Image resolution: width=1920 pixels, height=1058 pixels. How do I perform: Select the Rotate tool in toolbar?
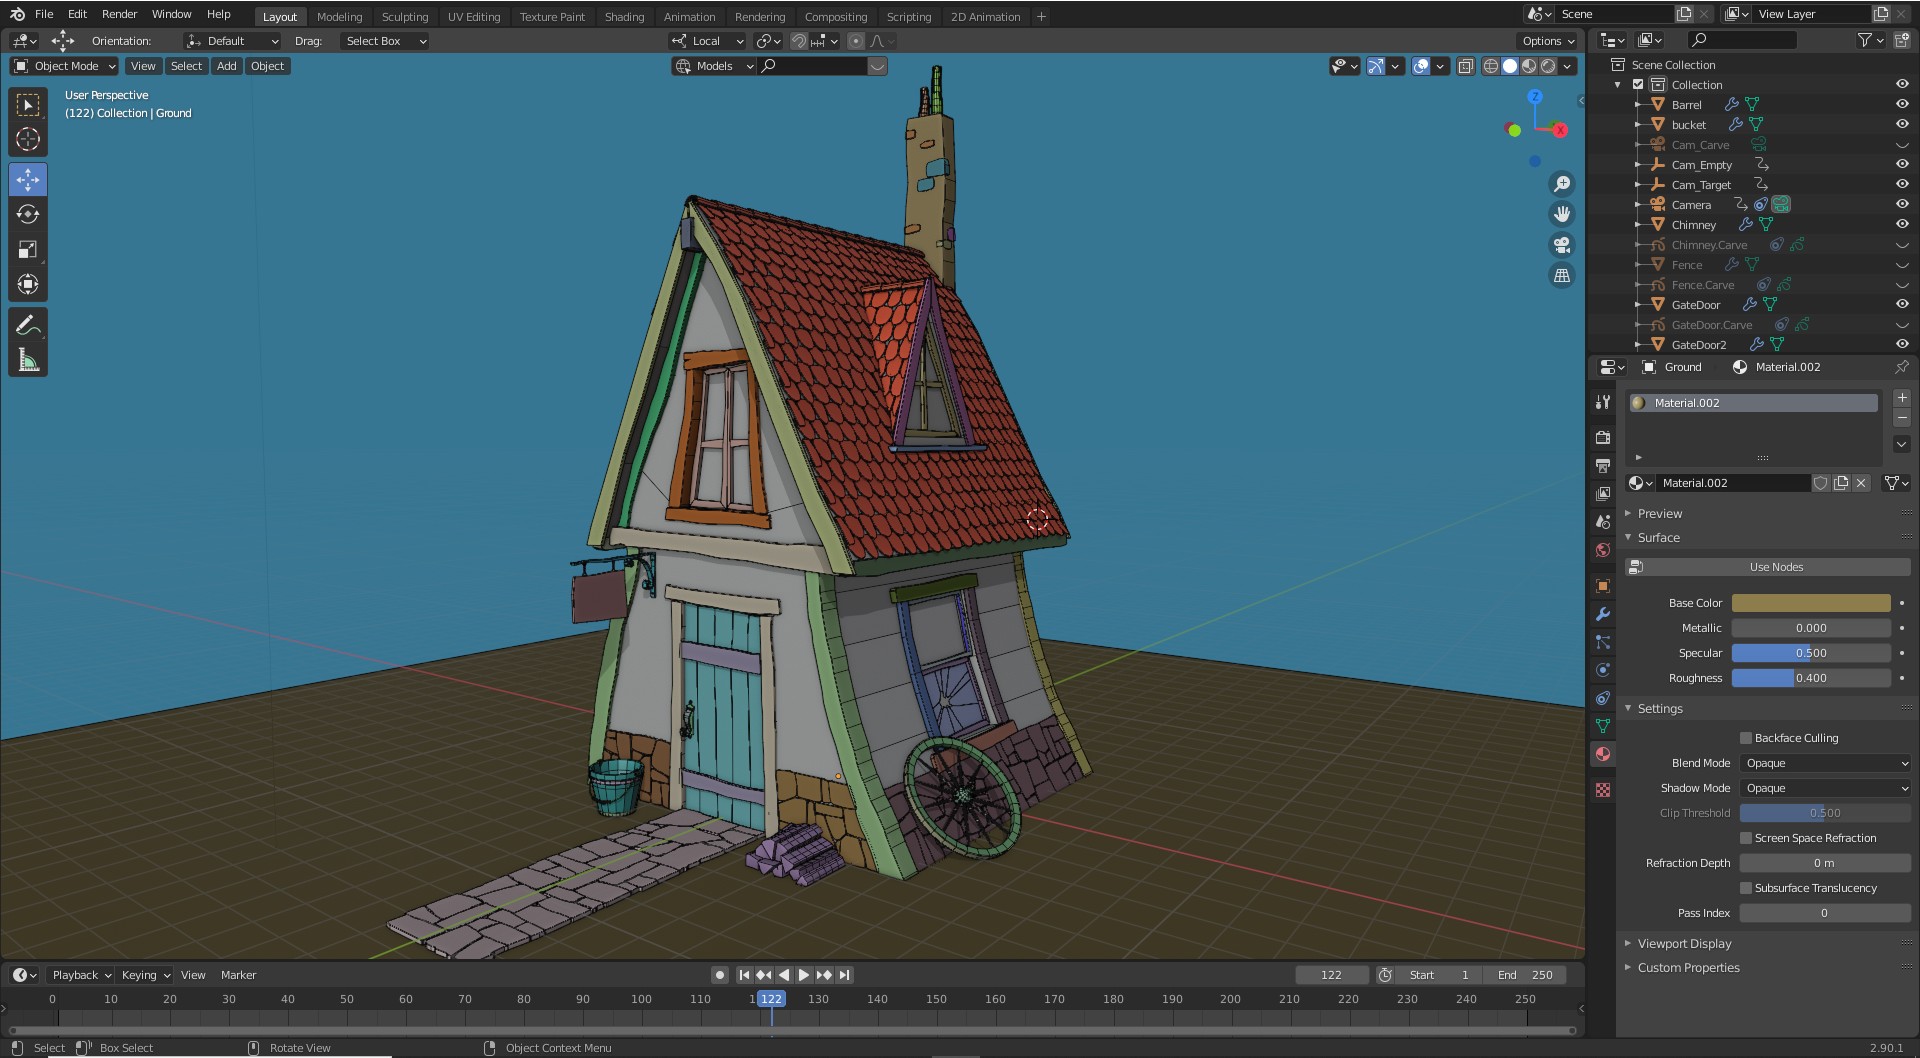(28, 214)
